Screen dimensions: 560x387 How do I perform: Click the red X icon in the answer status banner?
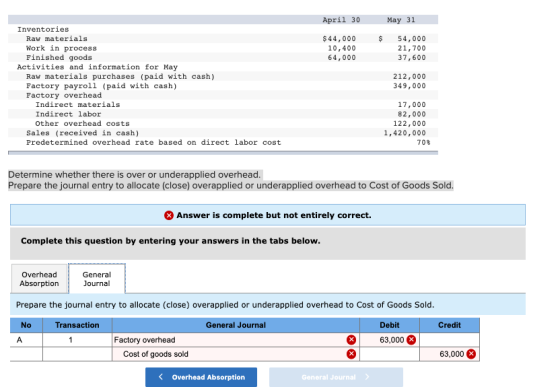point(169,215)
